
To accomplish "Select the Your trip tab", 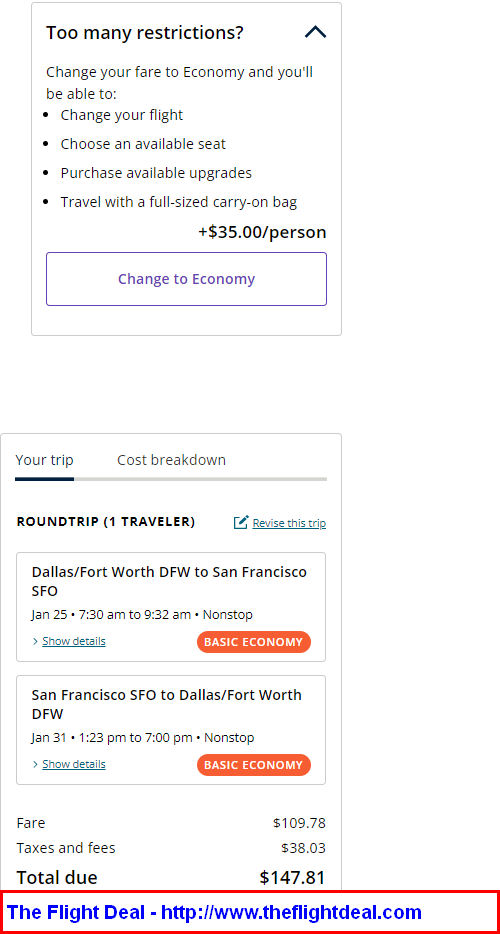I will 45,460.
